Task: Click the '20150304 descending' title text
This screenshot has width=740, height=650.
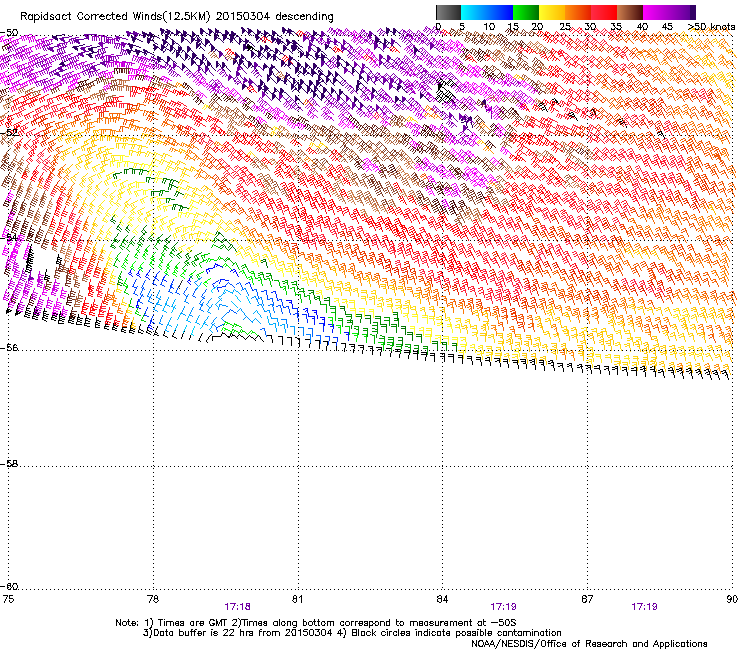Action: [x=275, y=17]
